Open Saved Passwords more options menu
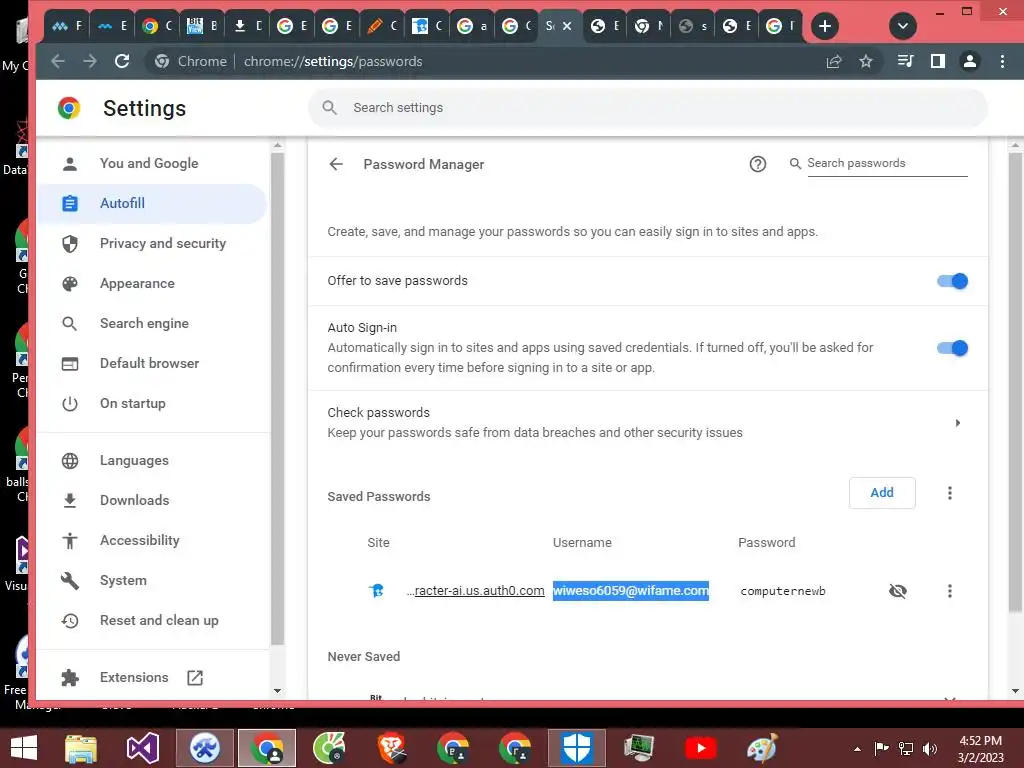This screenshot has width=1024, height=768. pyautogui.click(x=950, y=493)
